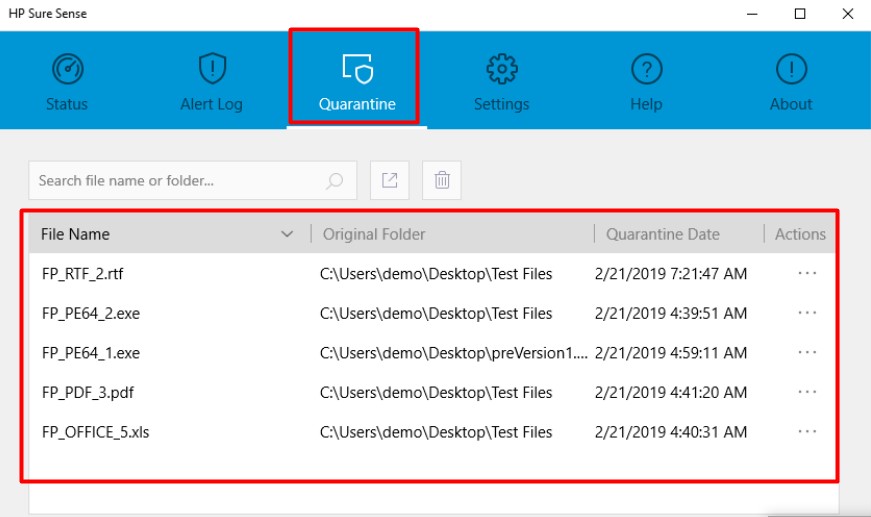Open actions menu for FP_RTF_2.rtf
This screenshot has height=517, width=871.
(808, 273)
